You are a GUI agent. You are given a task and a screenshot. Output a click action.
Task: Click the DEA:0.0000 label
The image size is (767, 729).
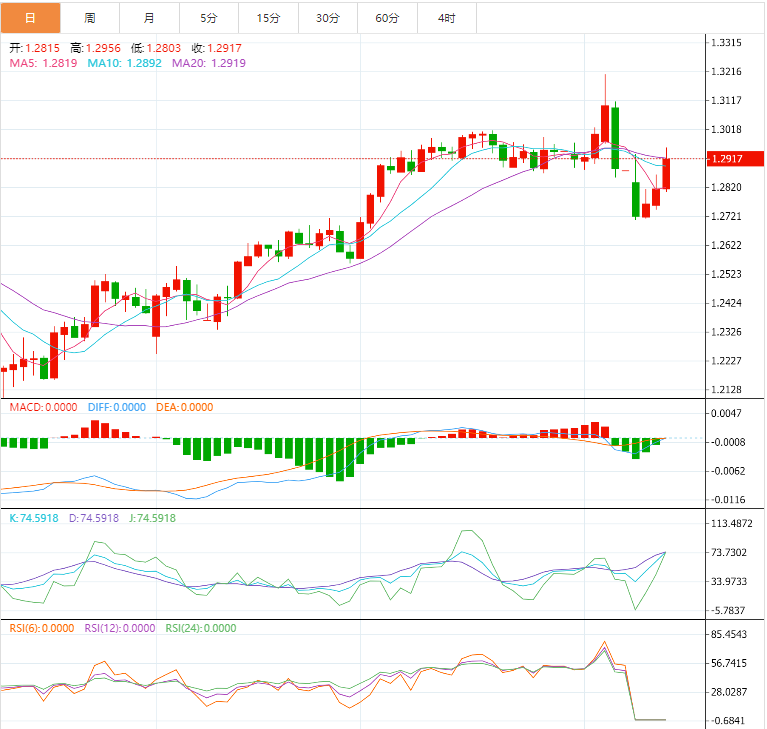click(x=185, y=407)
